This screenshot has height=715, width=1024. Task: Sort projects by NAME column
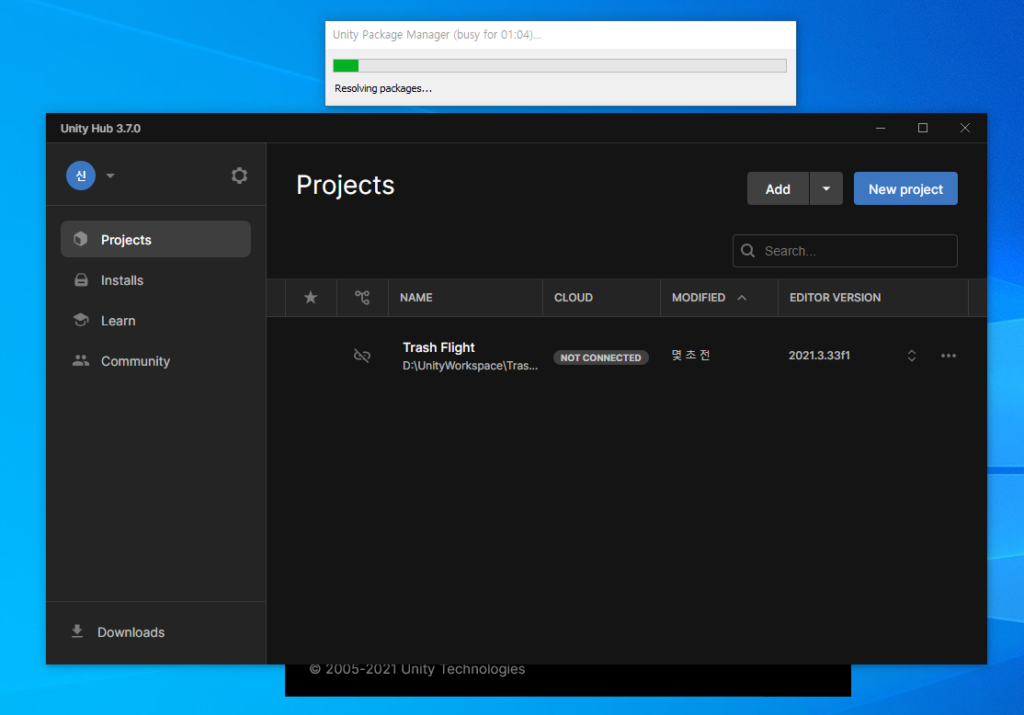coord(416,298)
